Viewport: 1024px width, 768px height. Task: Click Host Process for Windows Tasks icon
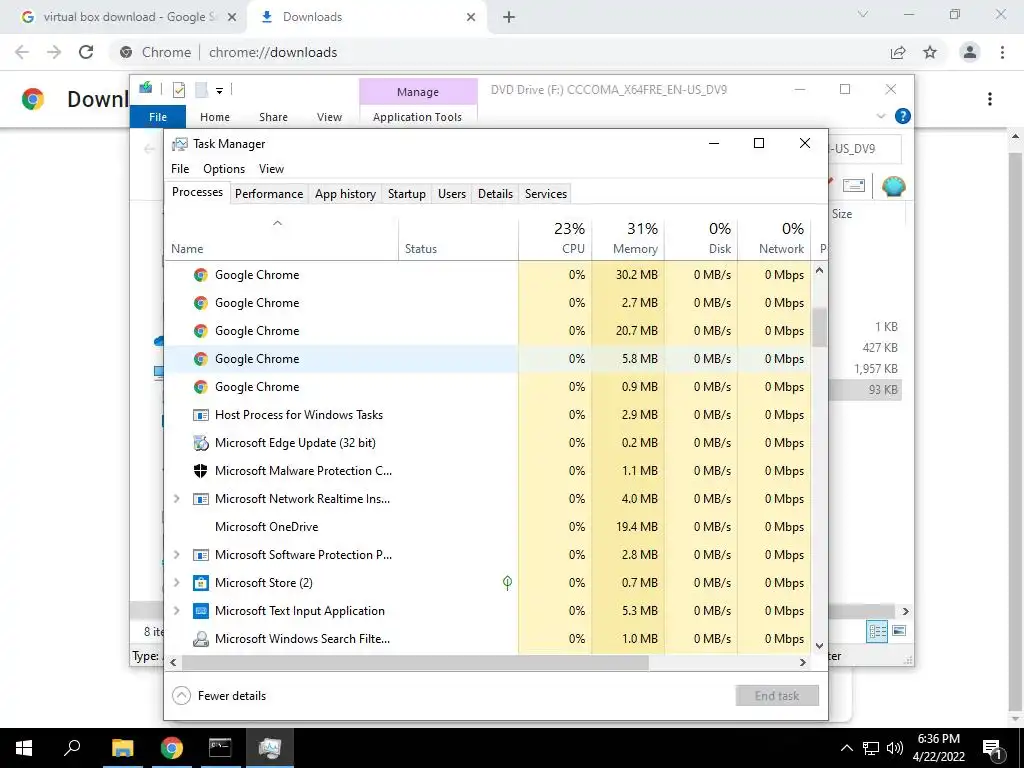pos(200,415)
